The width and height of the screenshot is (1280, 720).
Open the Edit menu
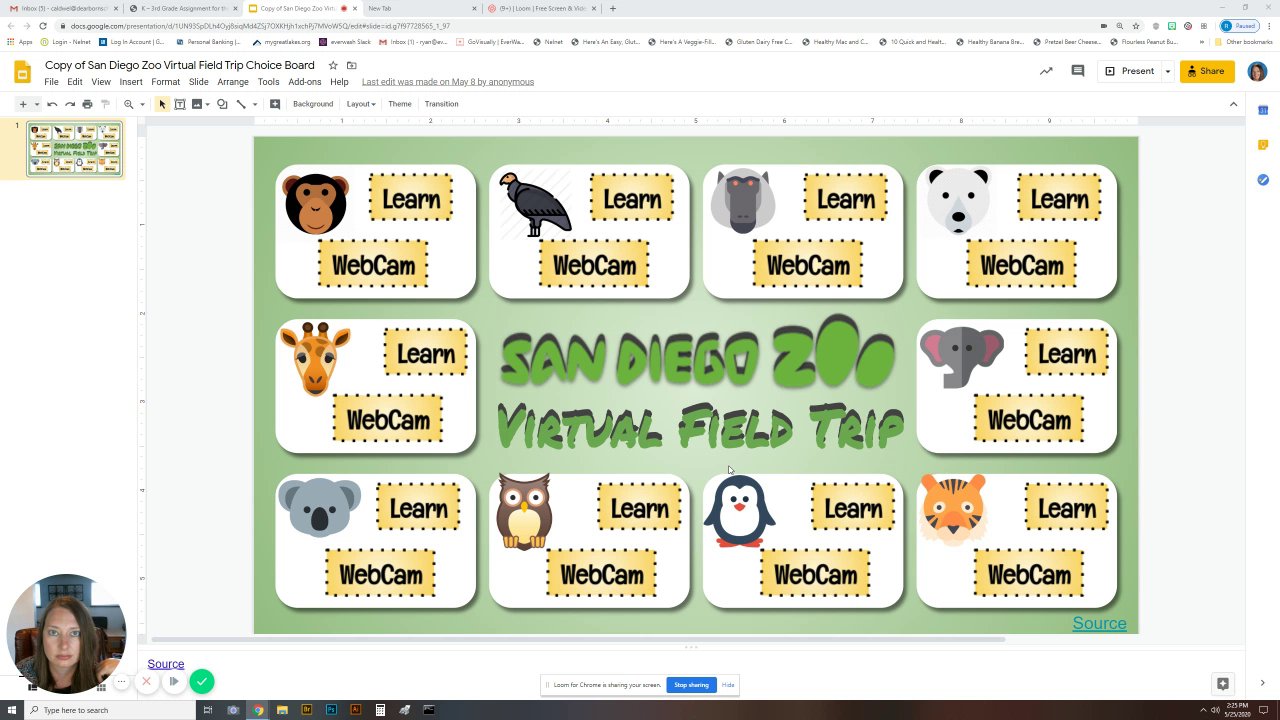click(x=75, y=82)
